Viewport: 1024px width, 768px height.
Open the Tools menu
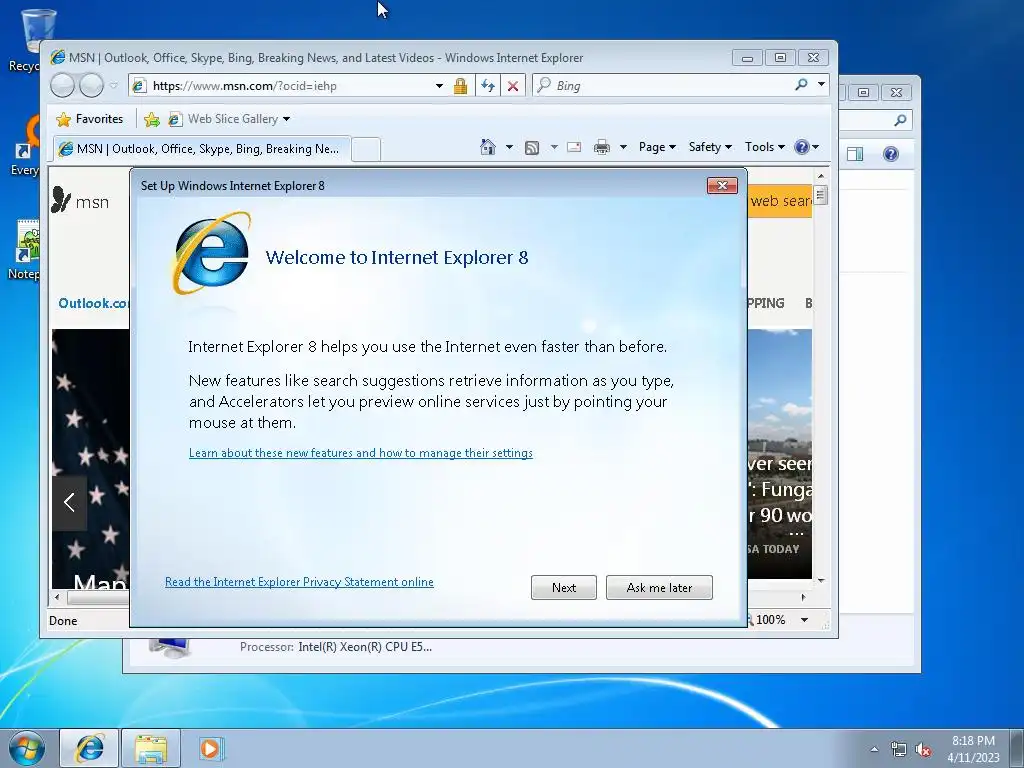click(x=764, y=147)
